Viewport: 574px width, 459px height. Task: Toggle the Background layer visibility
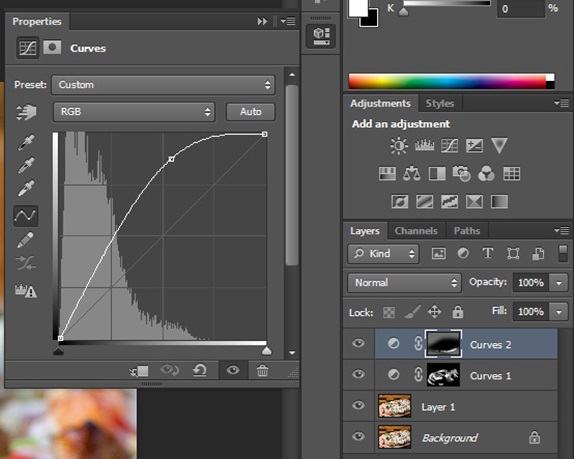coord(358,436)
